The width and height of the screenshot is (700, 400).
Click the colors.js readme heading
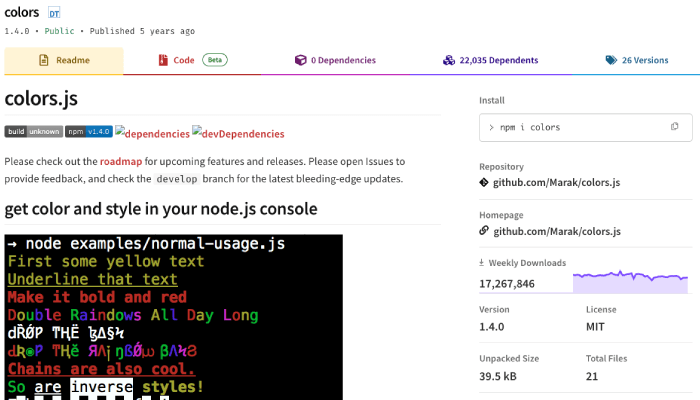click(x=41, y=98)
